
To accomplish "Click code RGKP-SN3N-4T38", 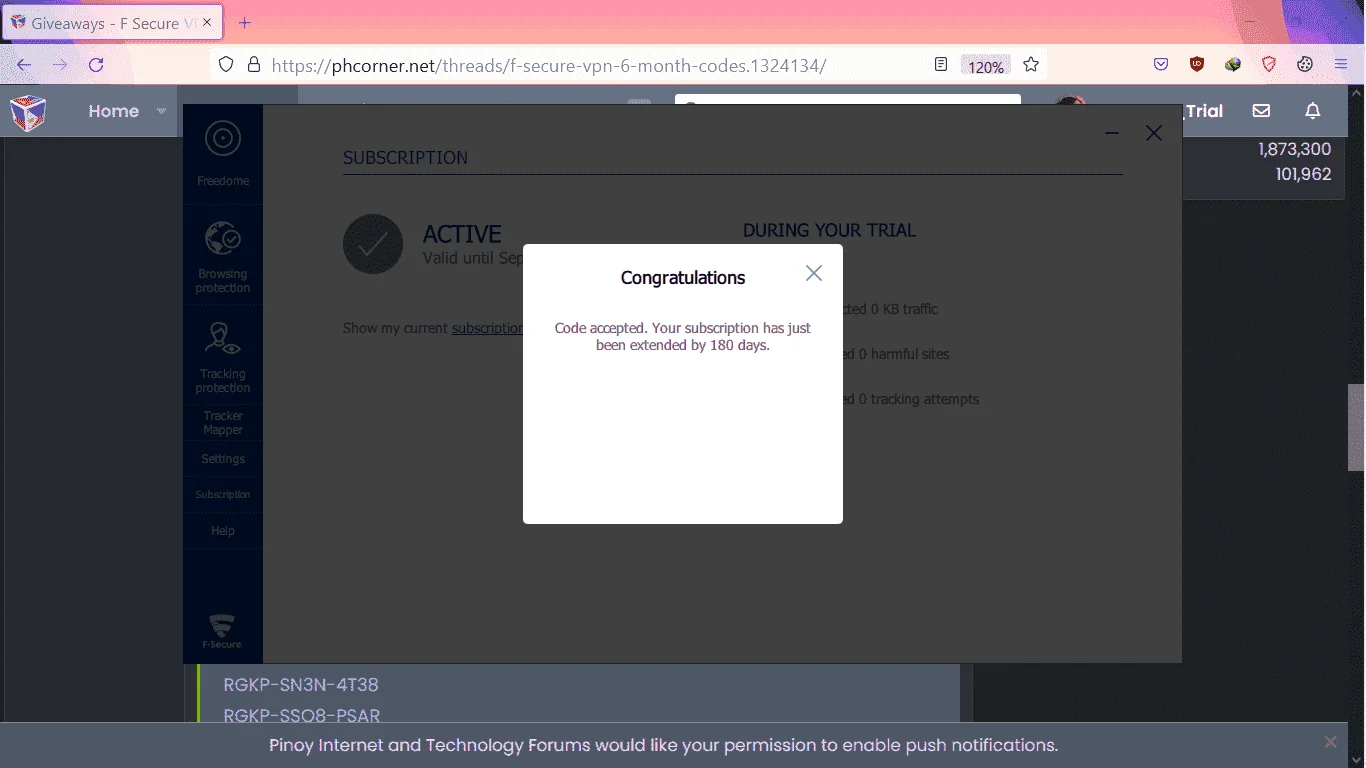I will [301, 685].
